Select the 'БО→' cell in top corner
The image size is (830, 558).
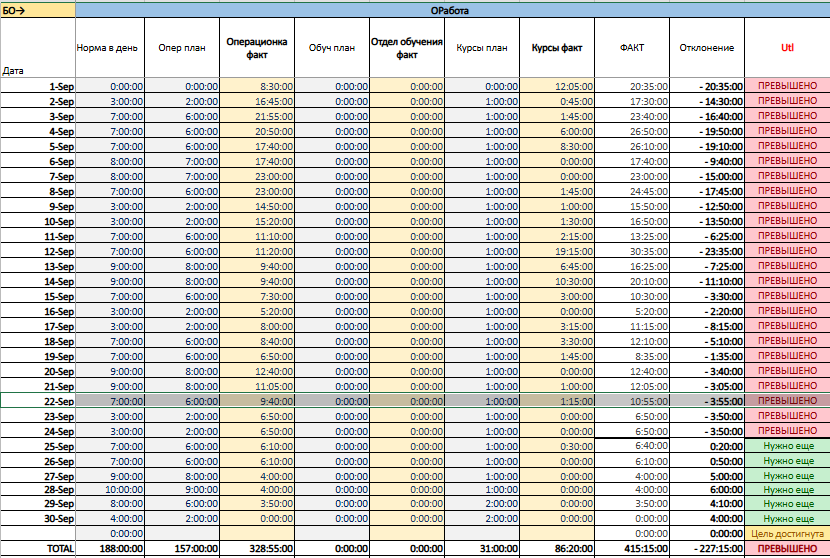point(38,10)
